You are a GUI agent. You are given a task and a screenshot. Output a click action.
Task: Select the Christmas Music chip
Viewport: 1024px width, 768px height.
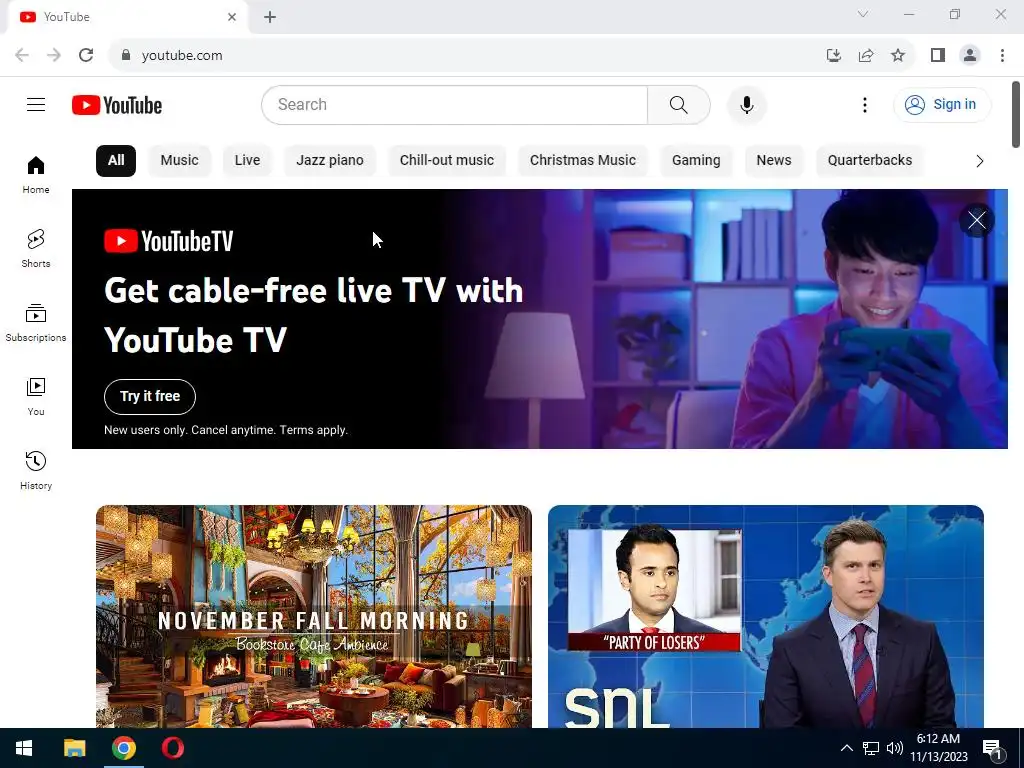[x=583, y=161]
